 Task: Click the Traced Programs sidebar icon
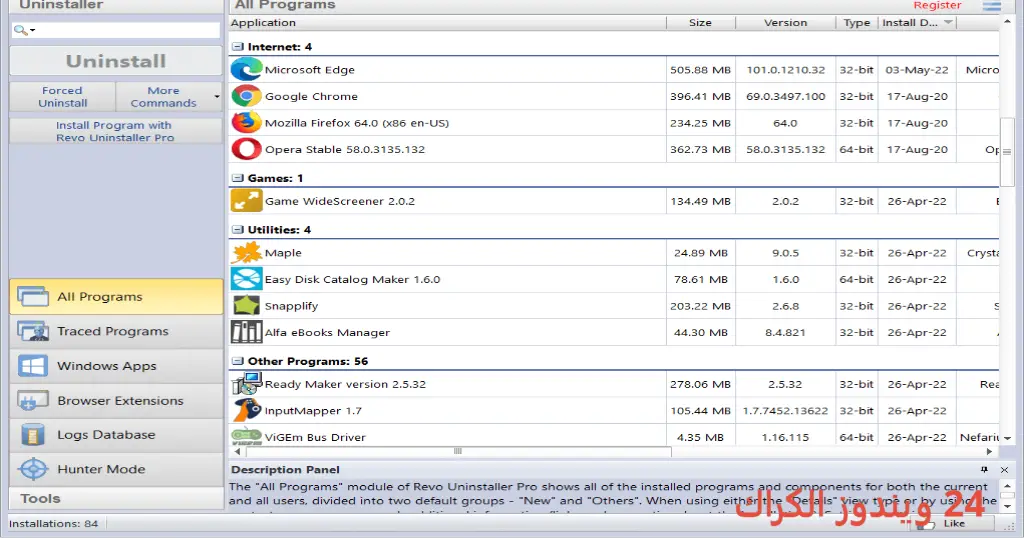click(33, 331)
